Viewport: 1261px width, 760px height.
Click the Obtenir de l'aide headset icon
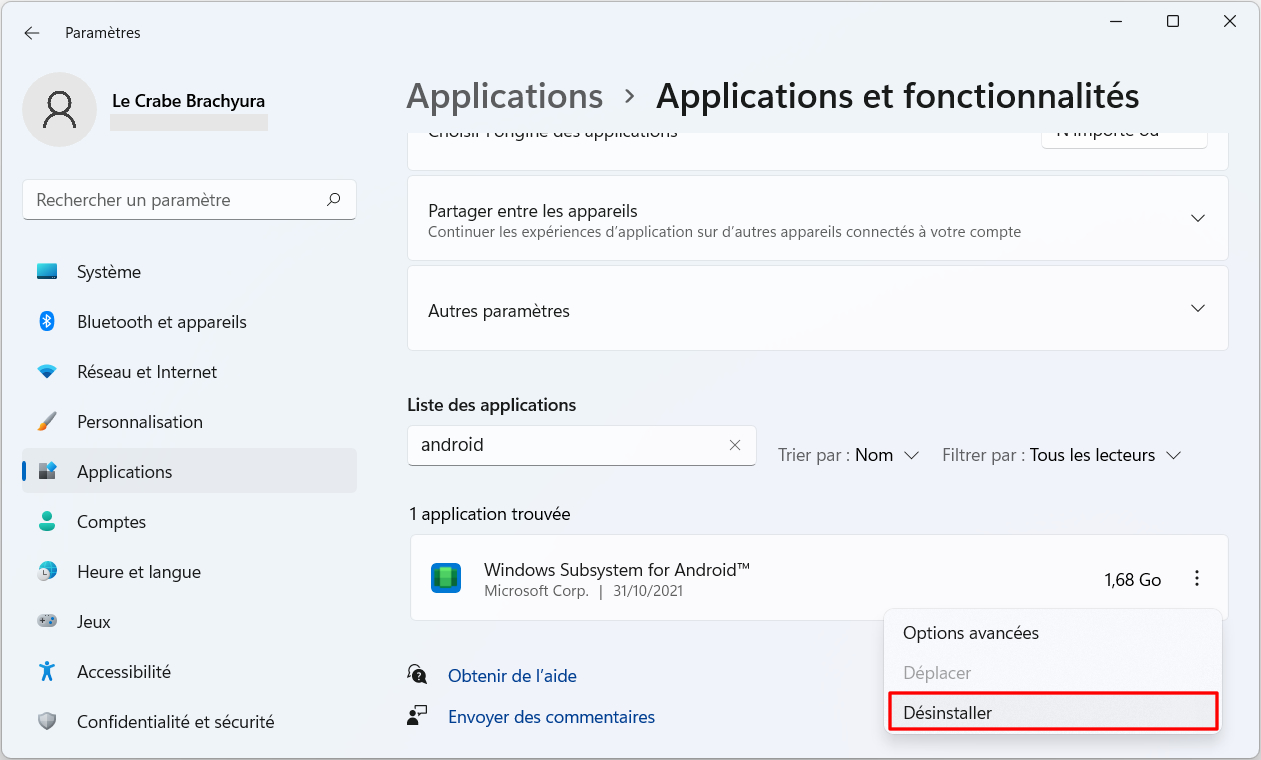click(x=418, y=674)
